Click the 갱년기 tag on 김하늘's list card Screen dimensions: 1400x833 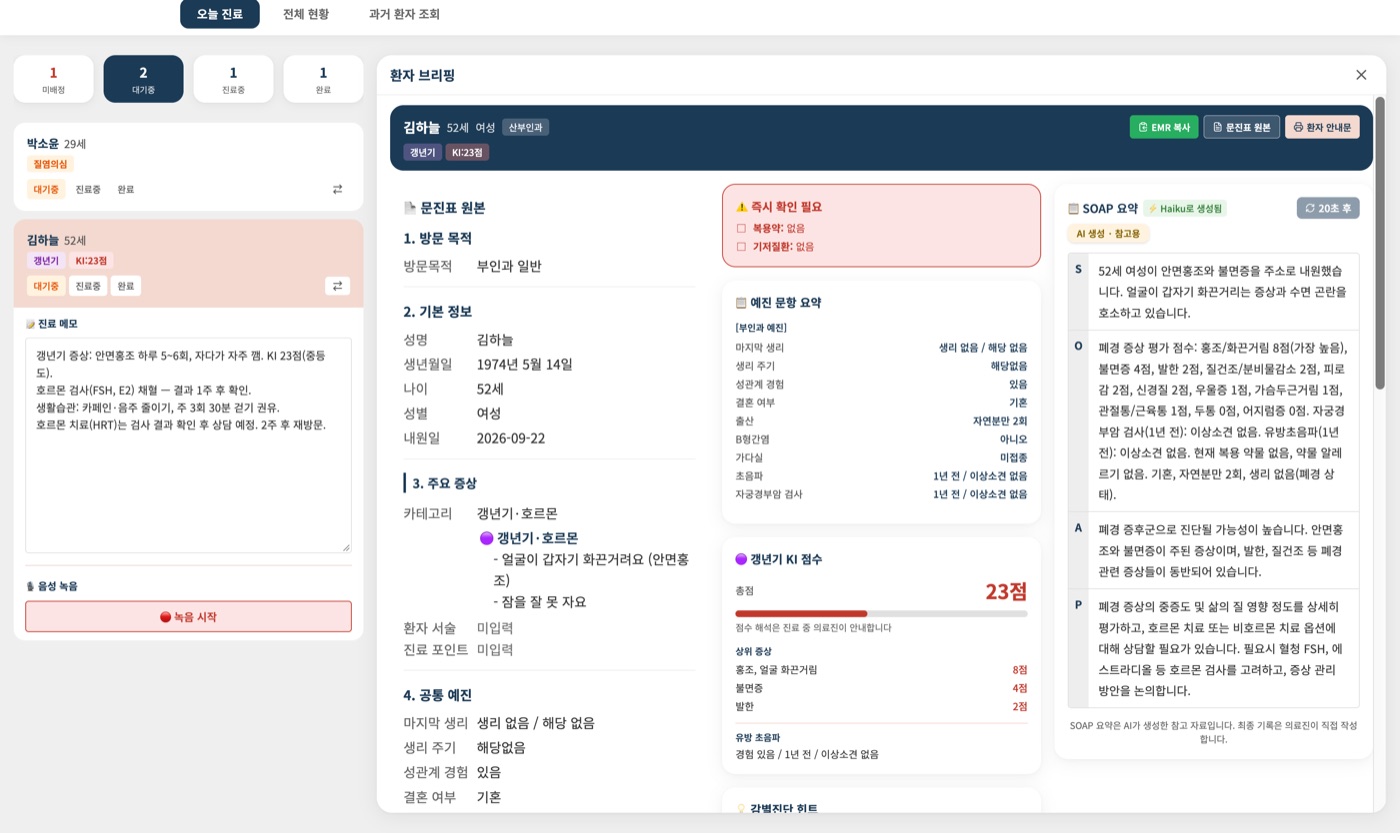46,261
